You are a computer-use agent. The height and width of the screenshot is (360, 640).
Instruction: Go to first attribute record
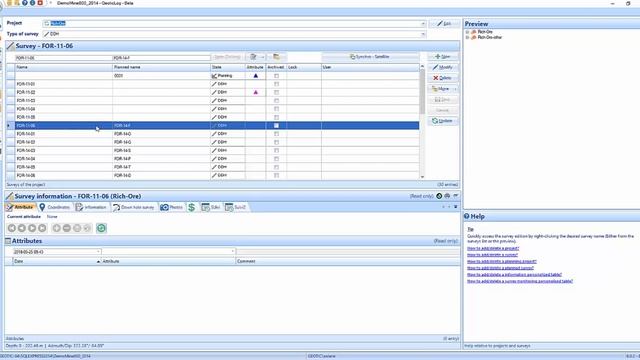click(12, 228)
